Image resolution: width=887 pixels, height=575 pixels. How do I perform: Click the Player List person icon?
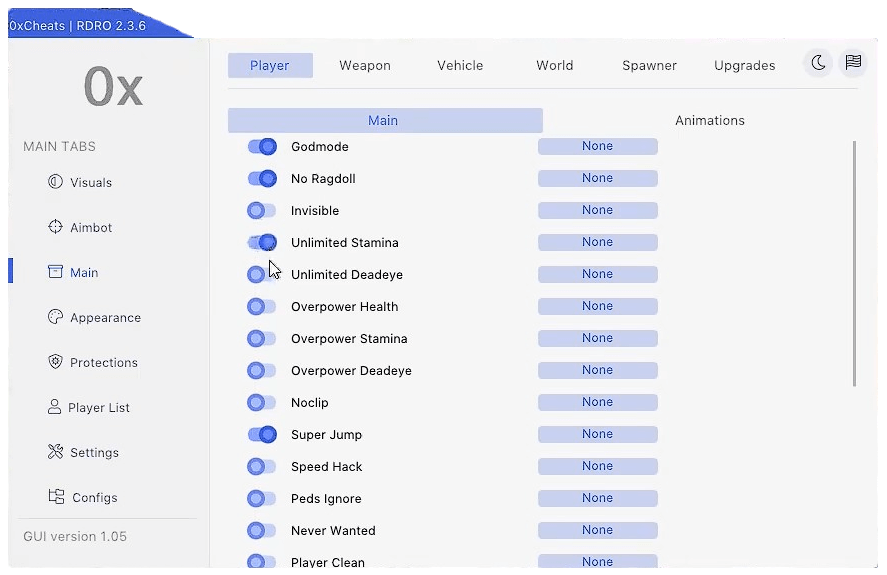pos(54,407)
